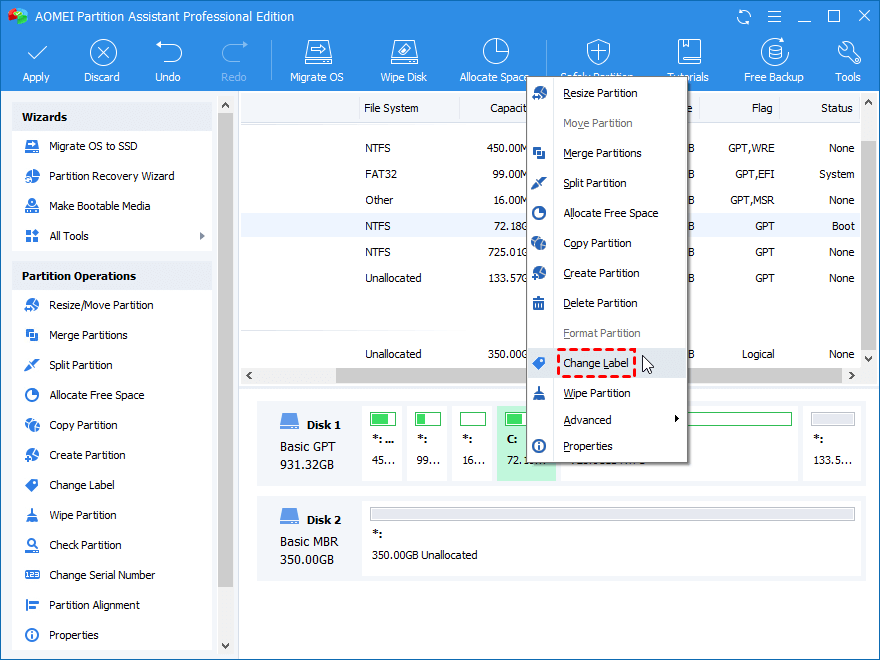Select Make Bootable Media wizard
Screen dimensions: 880x660
pyautogui.click(x=99, y=206)
